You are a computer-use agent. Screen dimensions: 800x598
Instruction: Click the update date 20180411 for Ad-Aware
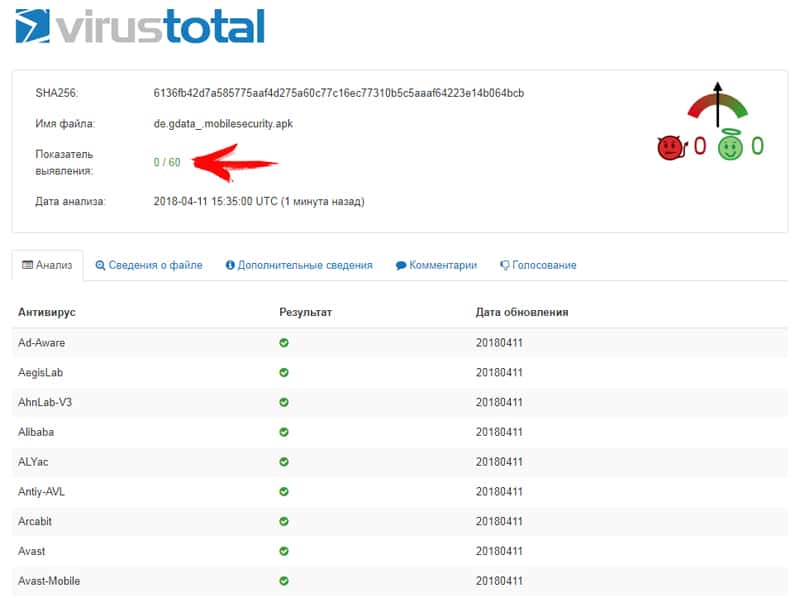tap(499, 343)
